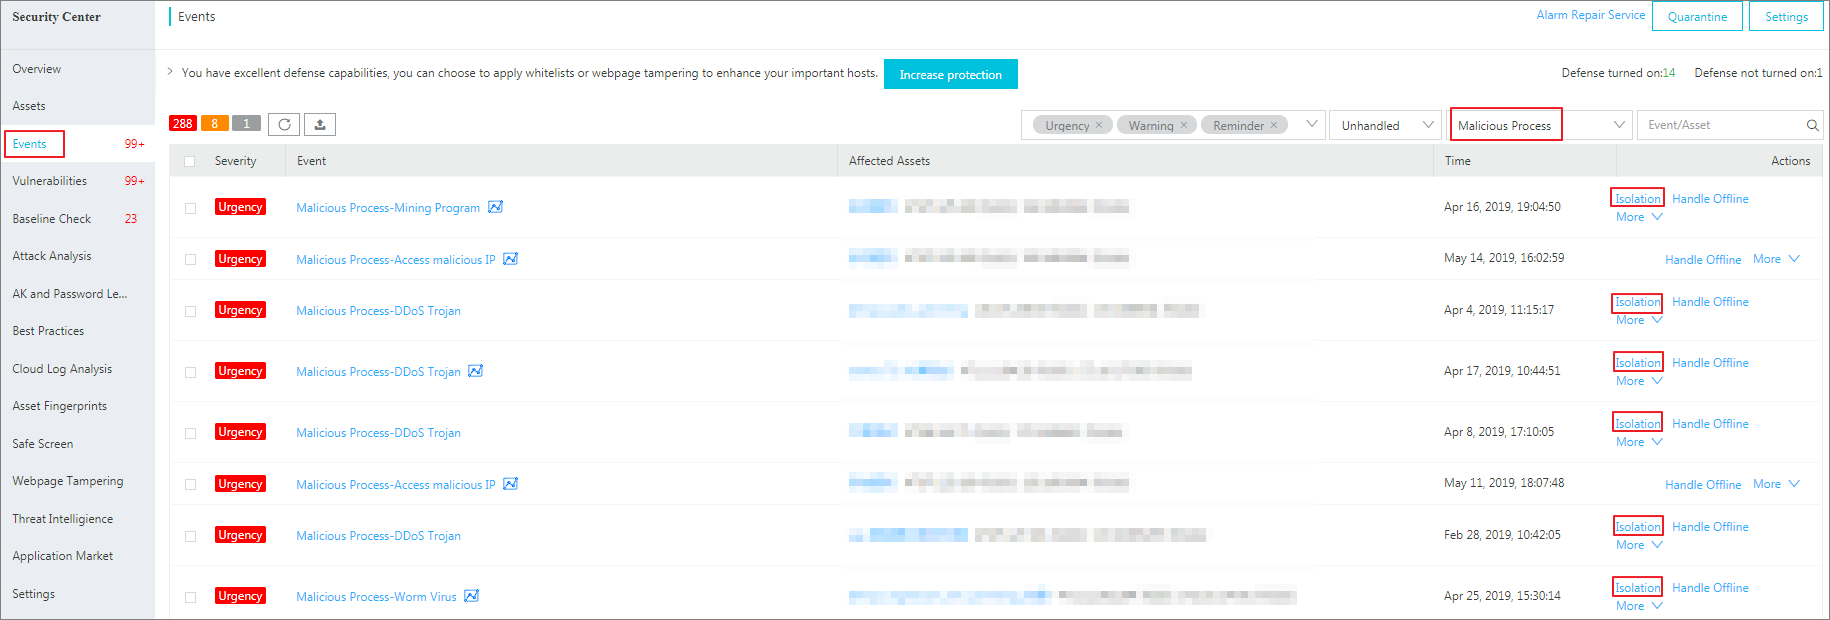Screen dimensions: 1830x620
Task: Open the Malicious Process type dropdown
Action: point(1540,125)
